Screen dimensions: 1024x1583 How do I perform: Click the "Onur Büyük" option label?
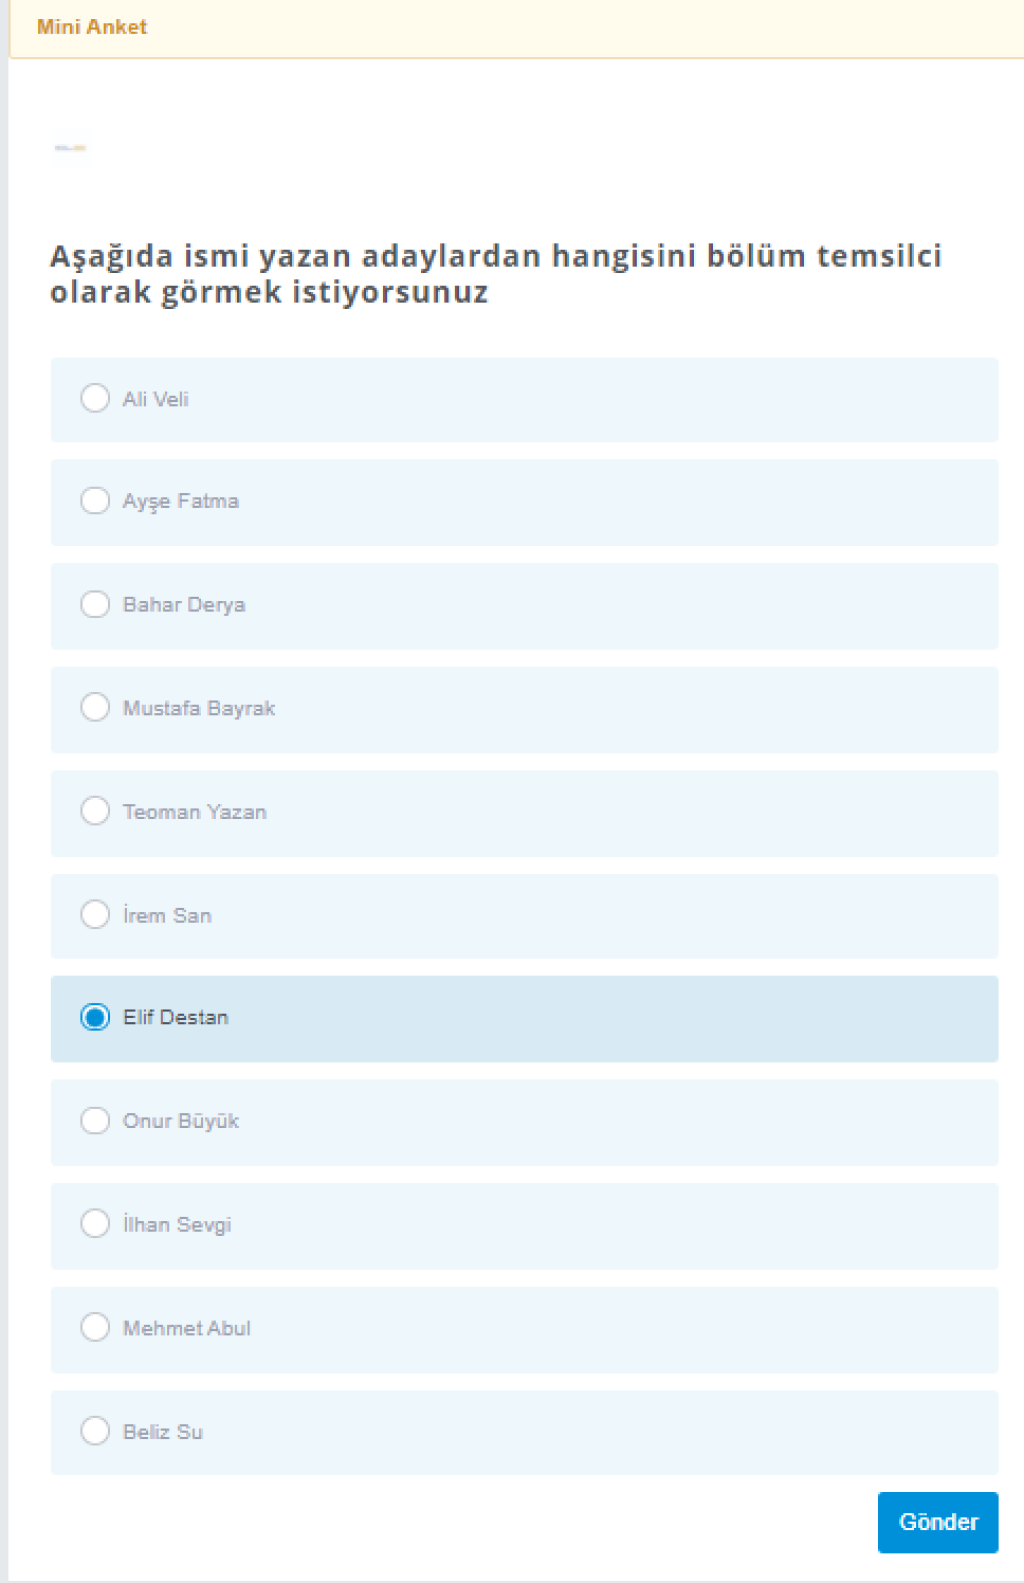[x=181, y=1121]
